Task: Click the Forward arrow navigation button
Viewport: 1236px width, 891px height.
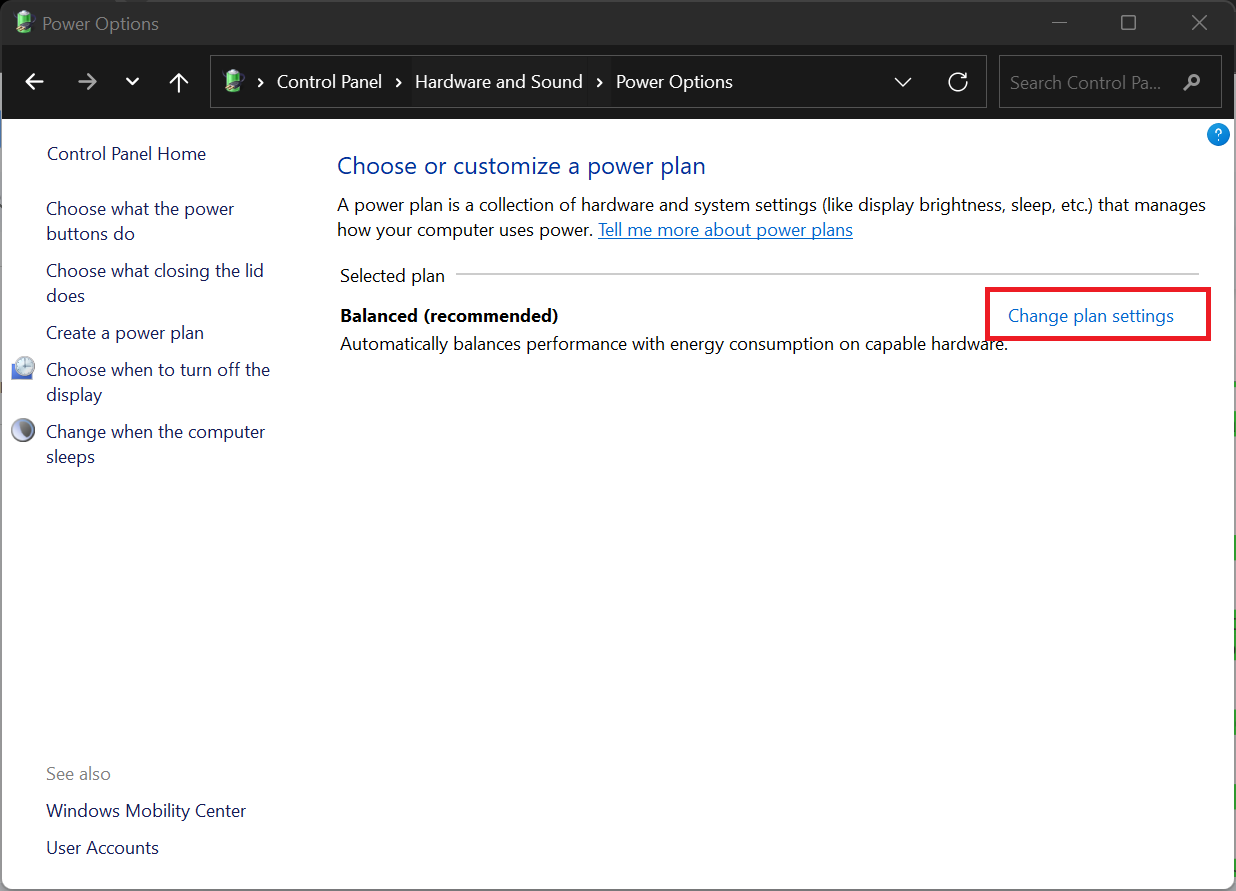Action: pyautogui.click(x=87, y=82)
